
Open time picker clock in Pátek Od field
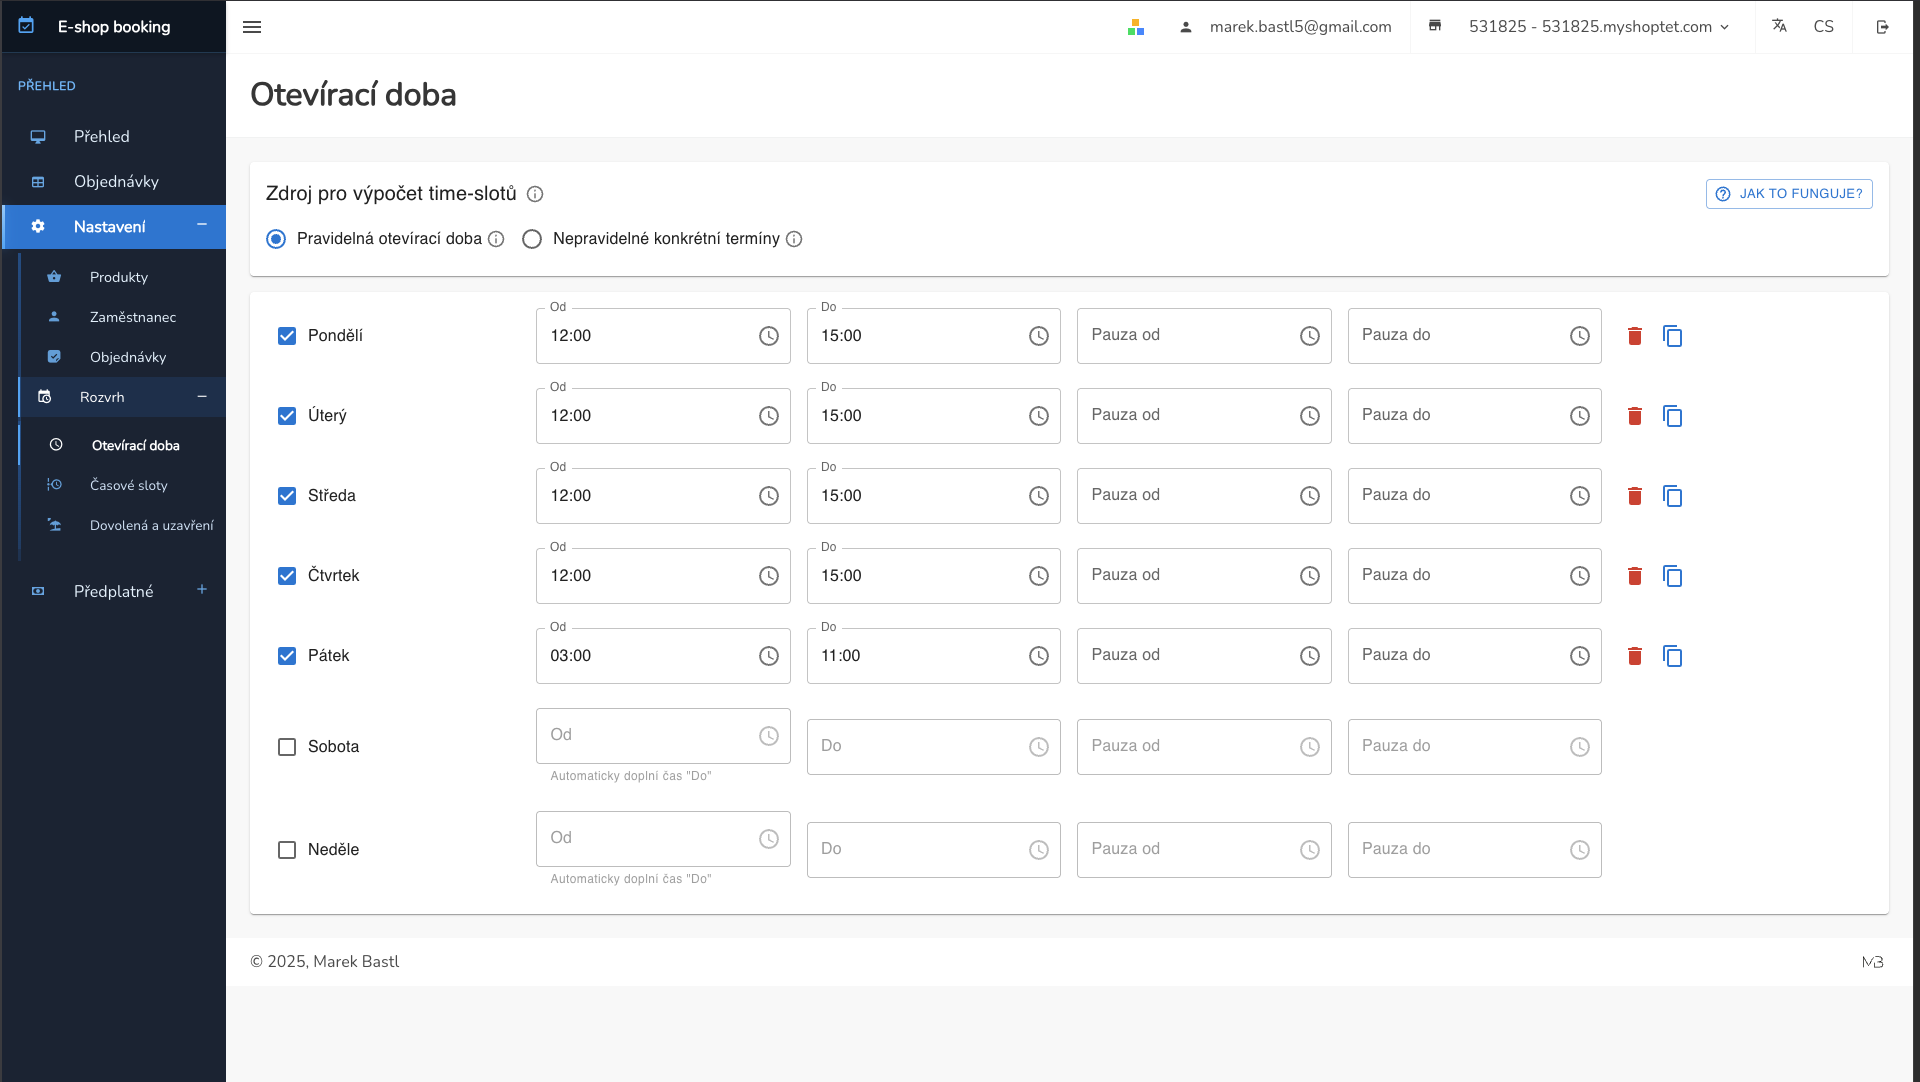click(x=768, y=656)
